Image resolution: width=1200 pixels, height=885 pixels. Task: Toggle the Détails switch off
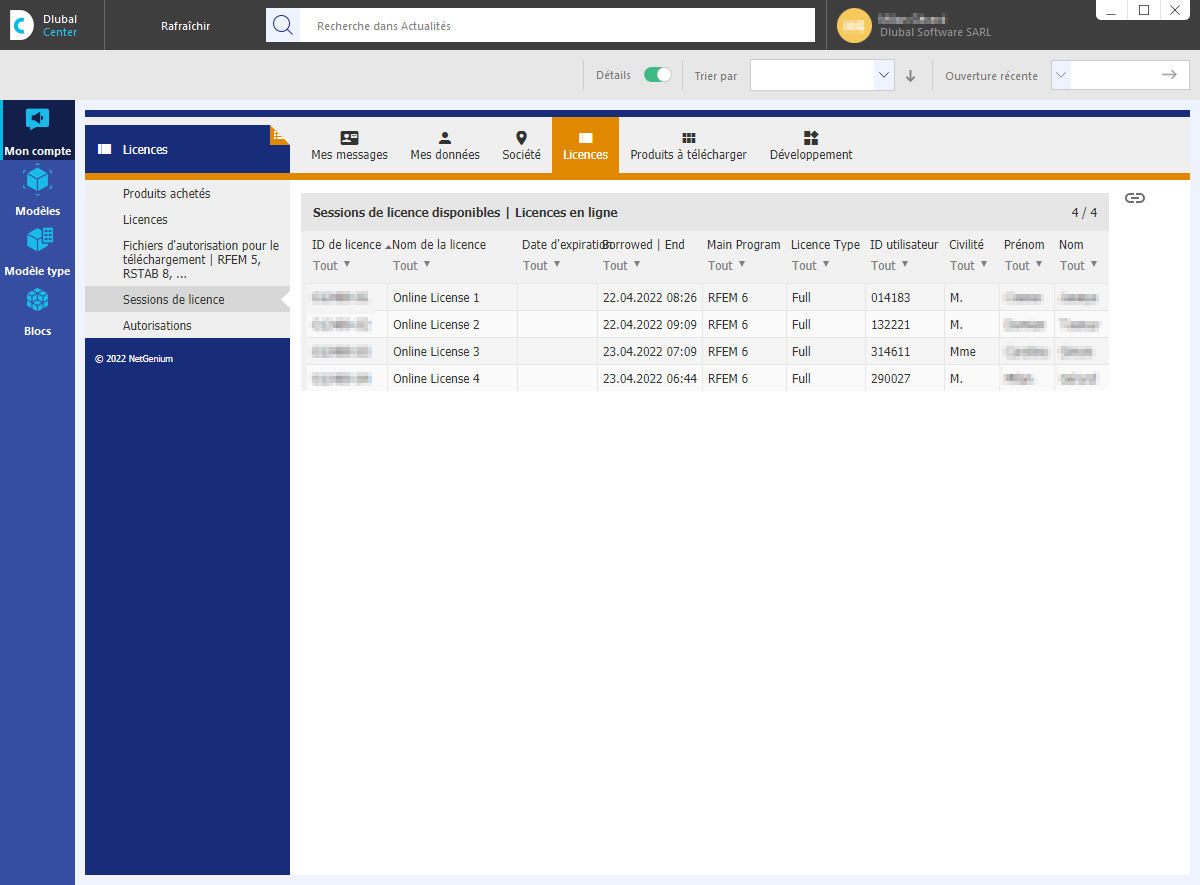coord(657,74)
